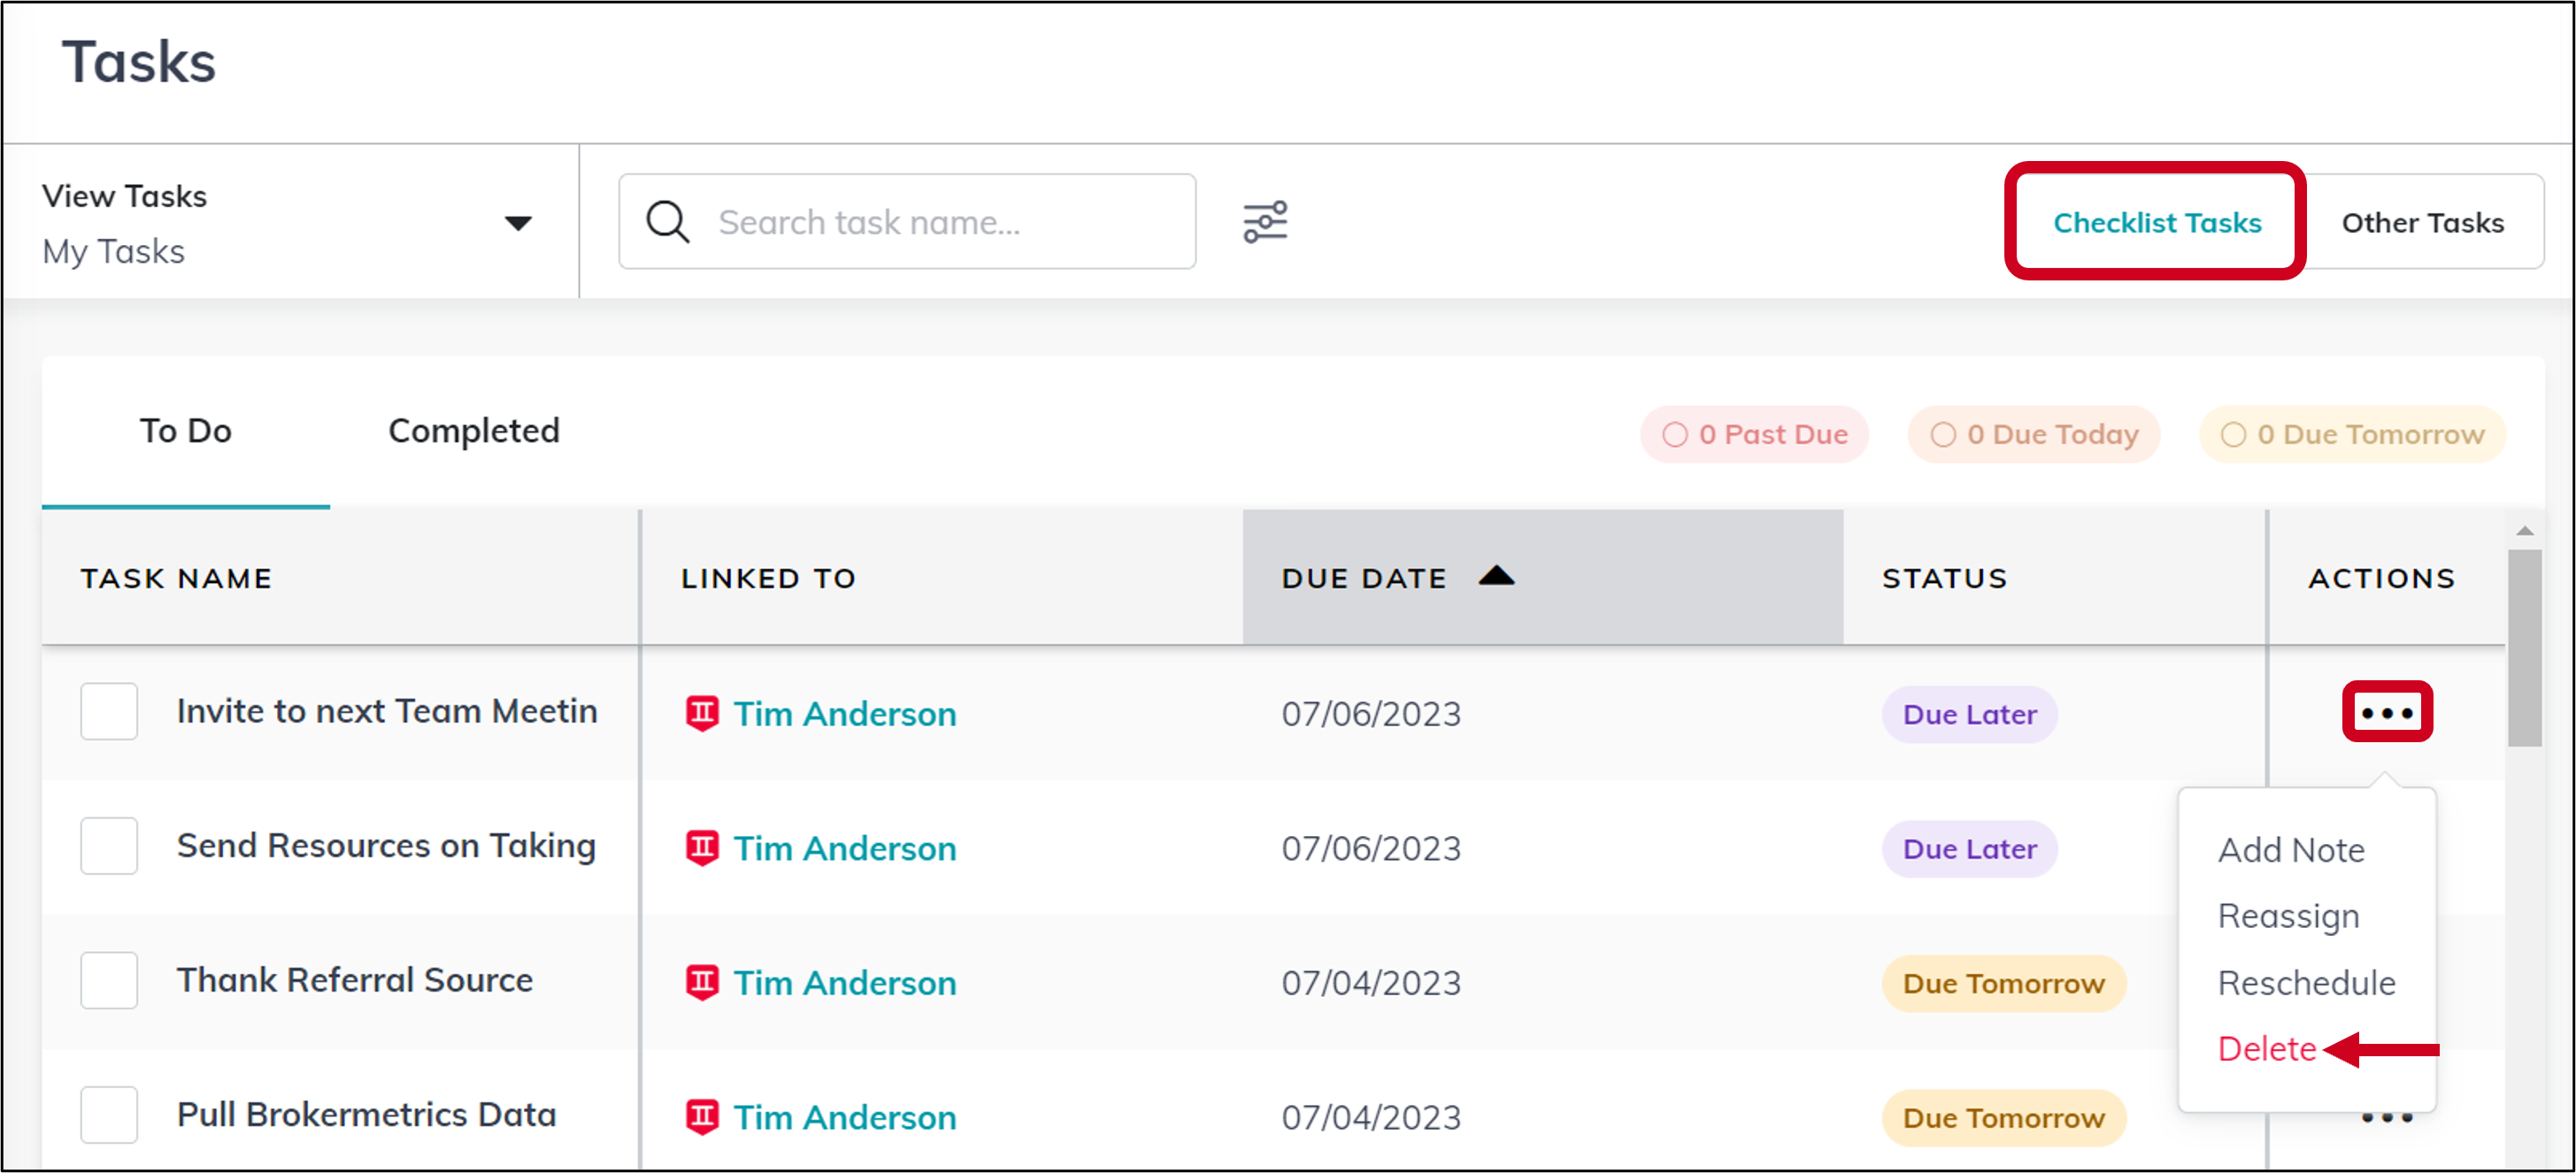Screen dimensions: 2576x1173
Task: Switch to Other Tasks
Action: click(2423, 222)
